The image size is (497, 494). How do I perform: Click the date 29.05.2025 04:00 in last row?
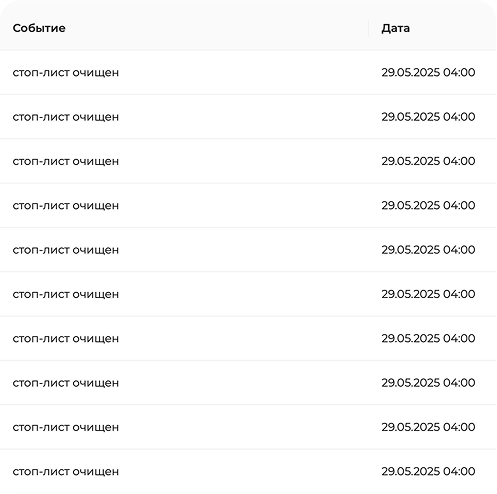click(428, 471)
